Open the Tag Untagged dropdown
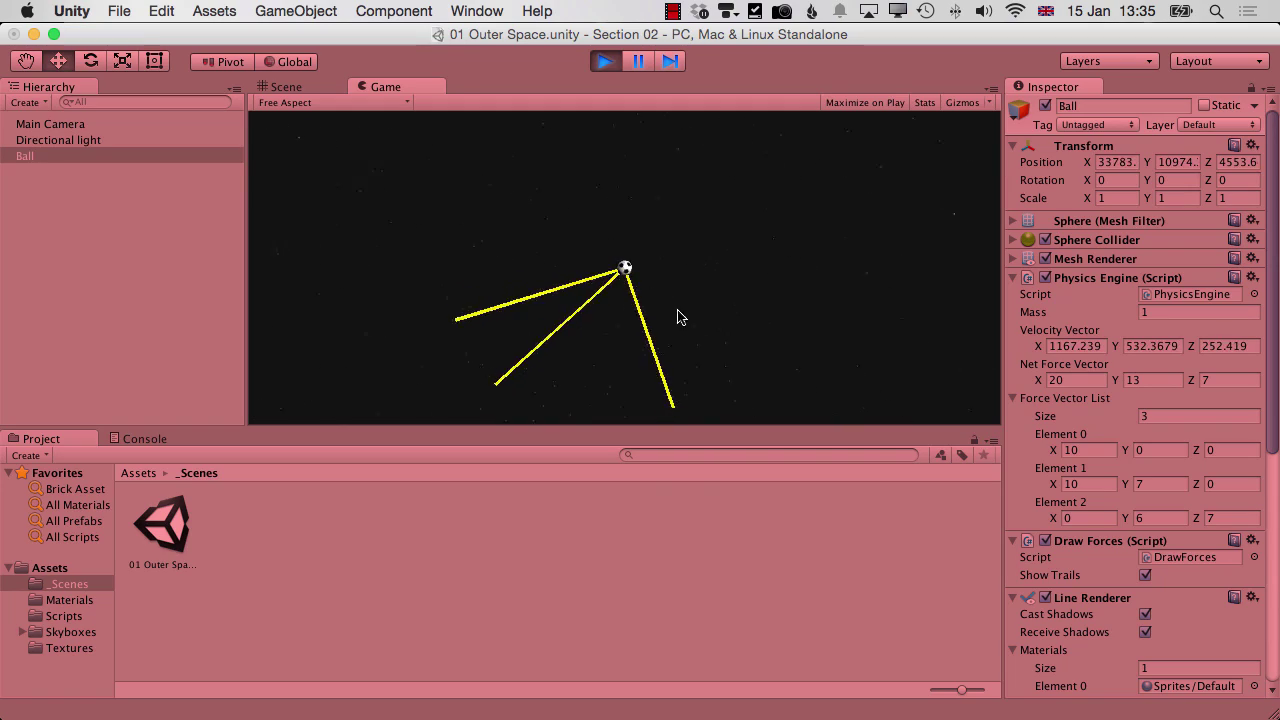Image resolution: width=1280 pixels, height=720 pixels. click(x=1097, y=125)
